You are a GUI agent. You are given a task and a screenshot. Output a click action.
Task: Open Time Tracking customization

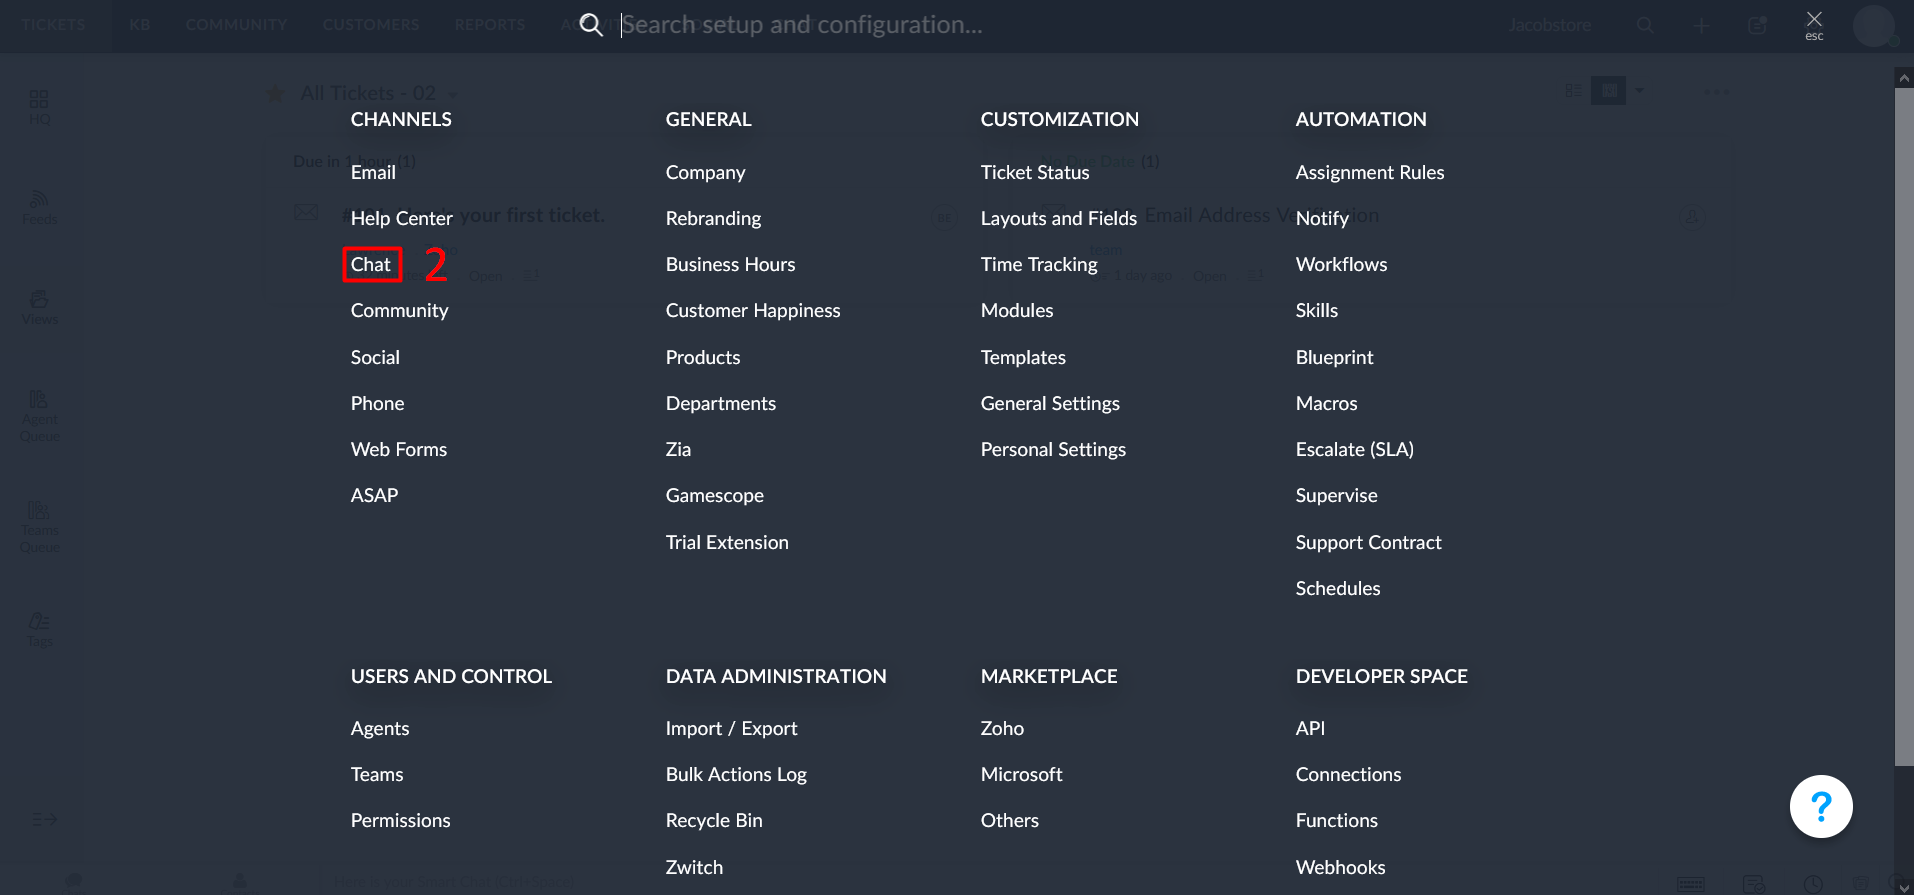click(1038, 264)
